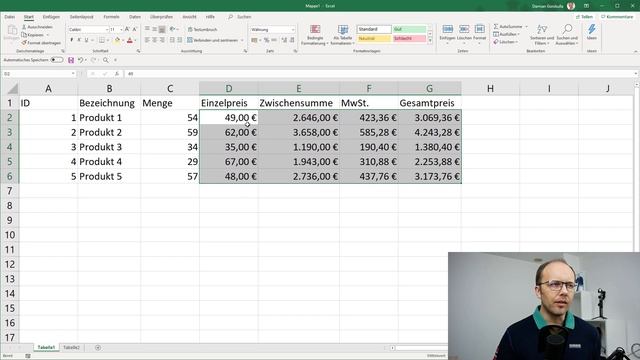
Task: Click the Ausschneiden (cut) scissors icon
Action: coord(24,27)
